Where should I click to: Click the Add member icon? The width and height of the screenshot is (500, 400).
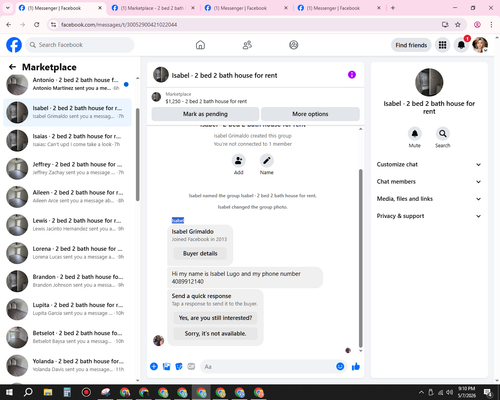[x=239, y=161]
